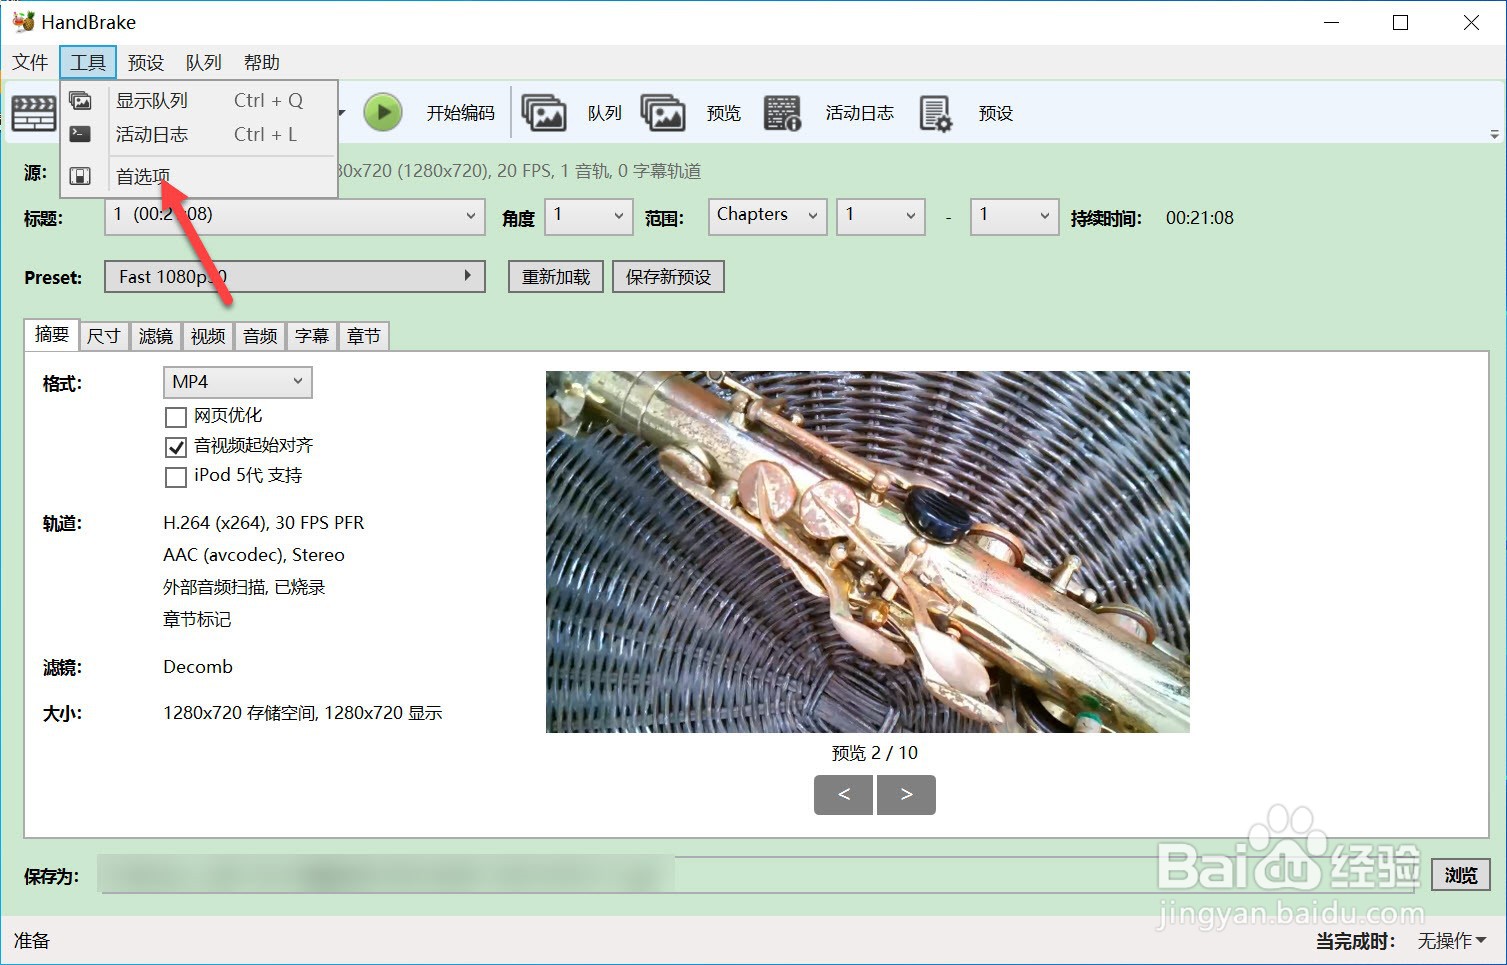
Task: Click the open source clapperboard icon
Action: pyautogui.click(x=33, y=113)
